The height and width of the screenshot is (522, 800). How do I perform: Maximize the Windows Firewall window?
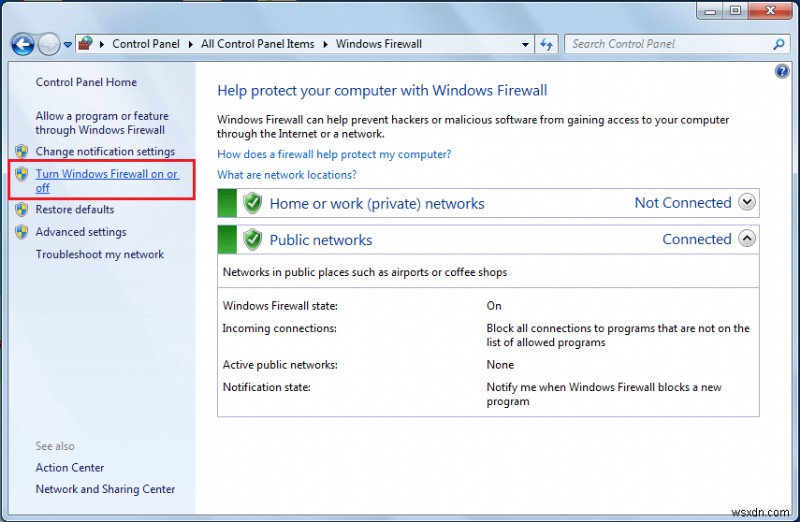pyautogui.click(x=735, y=10)
